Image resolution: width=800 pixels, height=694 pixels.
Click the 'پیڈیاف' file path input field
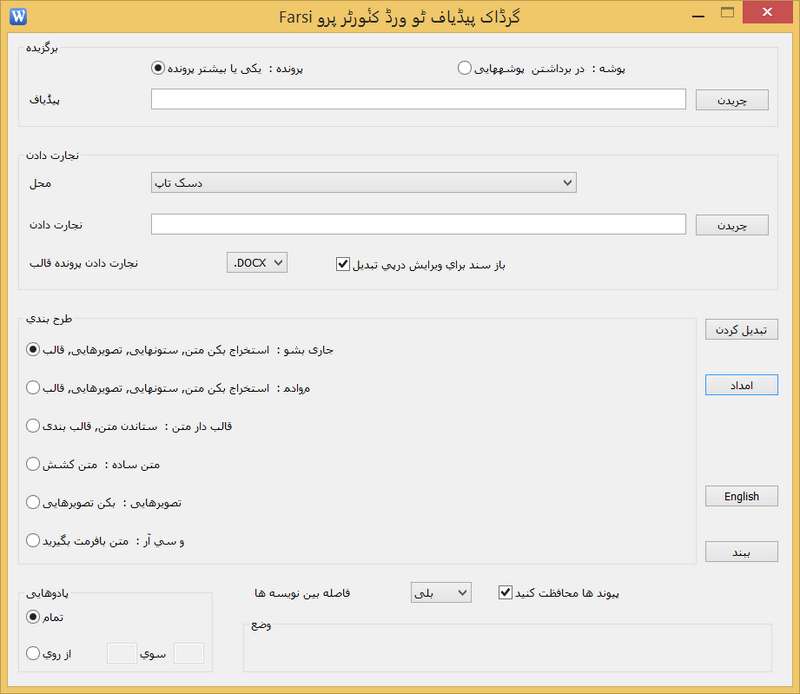click(x=418, y=99)
